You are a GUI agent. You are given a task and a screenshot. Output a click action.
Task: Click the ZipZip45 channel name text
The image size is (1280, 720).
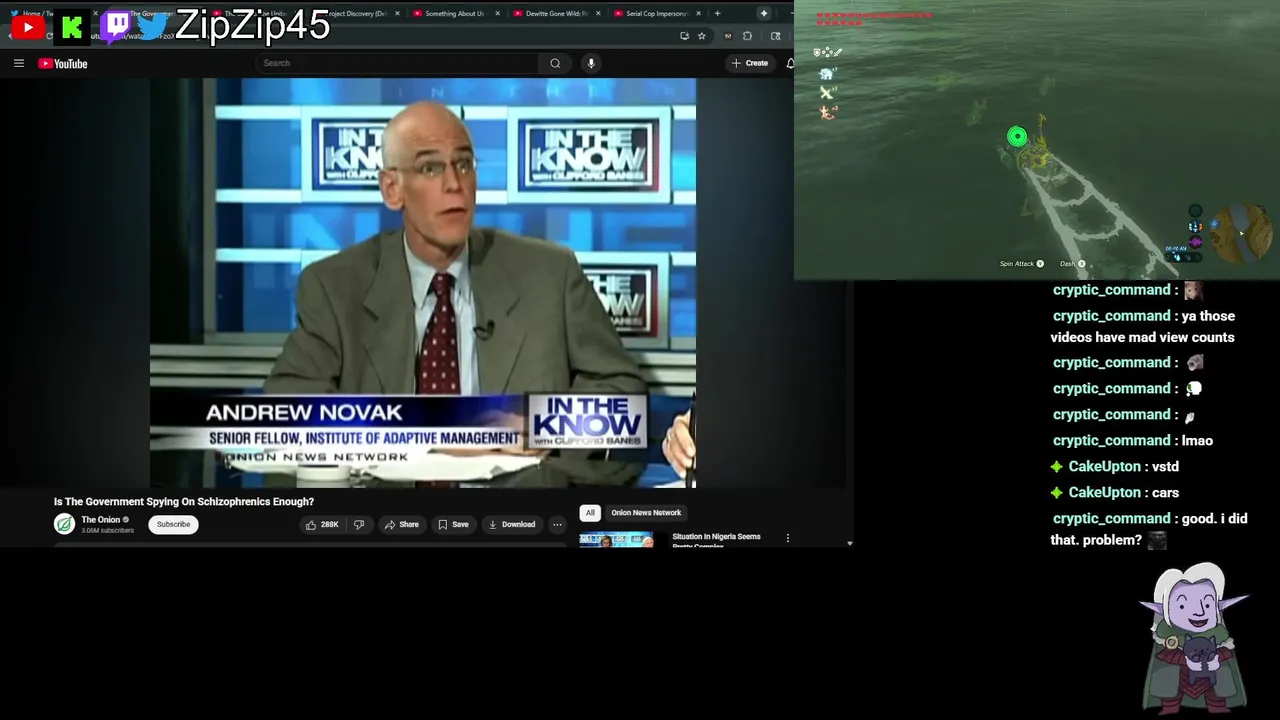click(252, 25)
